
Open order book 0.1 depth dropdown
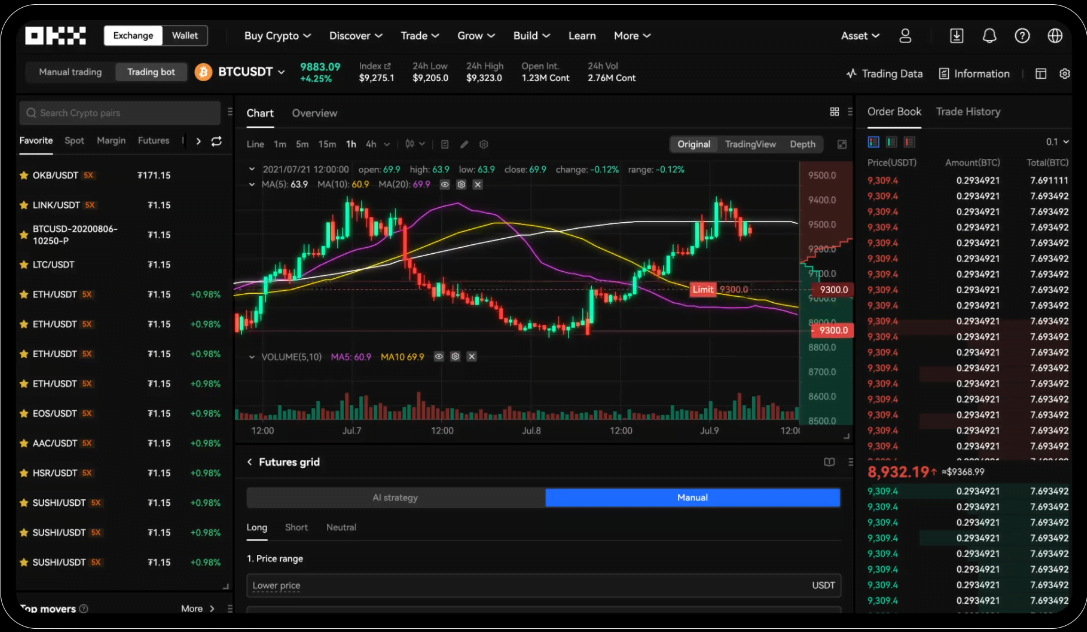pos(1057,142)
